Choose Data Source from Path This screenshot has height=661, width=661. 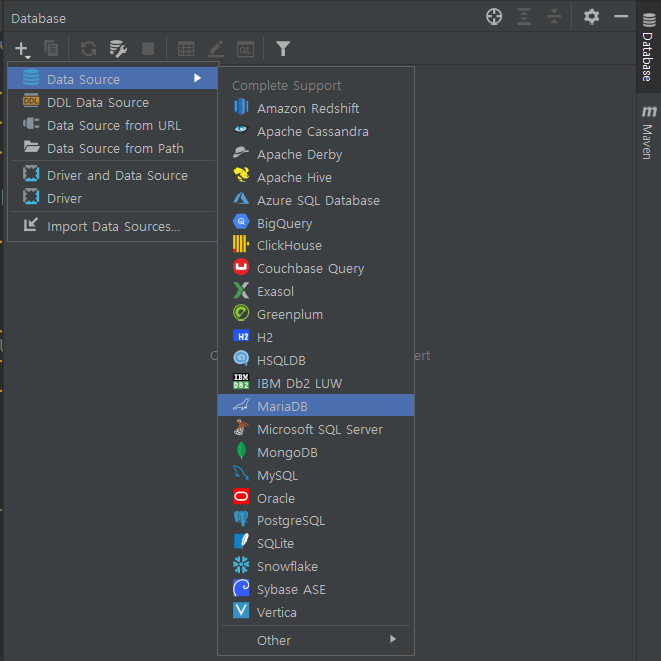pyautogui.click(x=113, y=148)
